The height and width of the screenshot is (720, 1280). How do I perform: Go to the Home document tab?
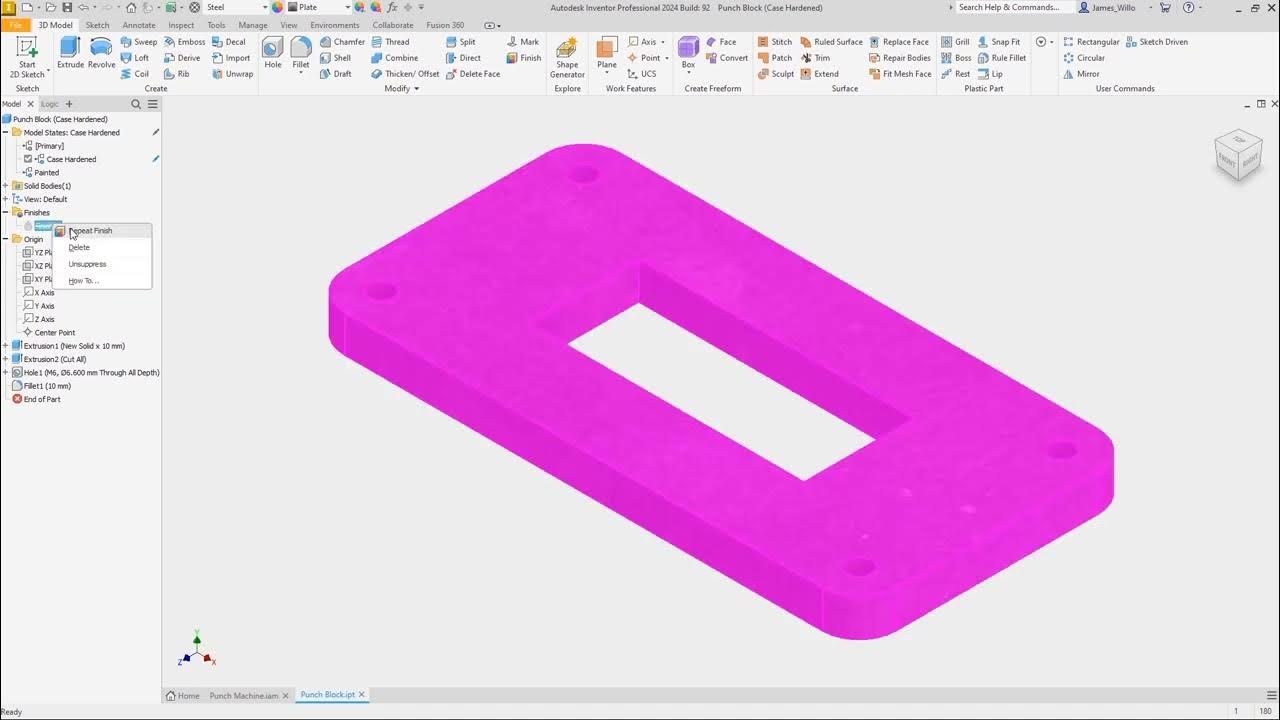point(183,695)
